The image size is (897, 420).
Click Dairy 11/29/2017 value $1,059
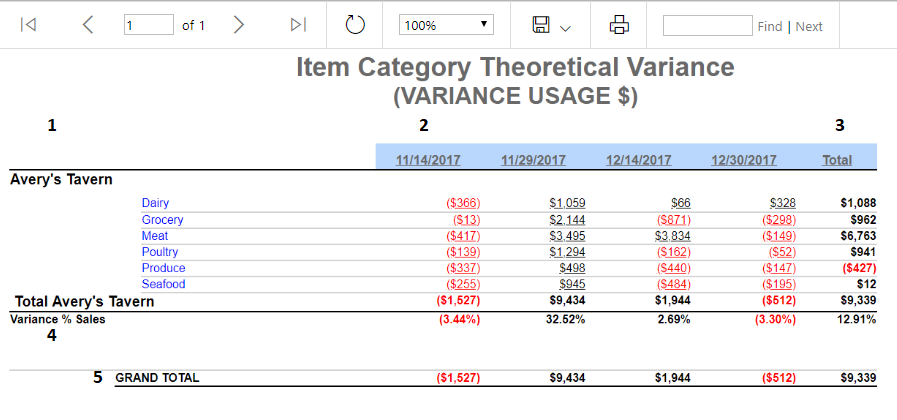click(567, 203)
